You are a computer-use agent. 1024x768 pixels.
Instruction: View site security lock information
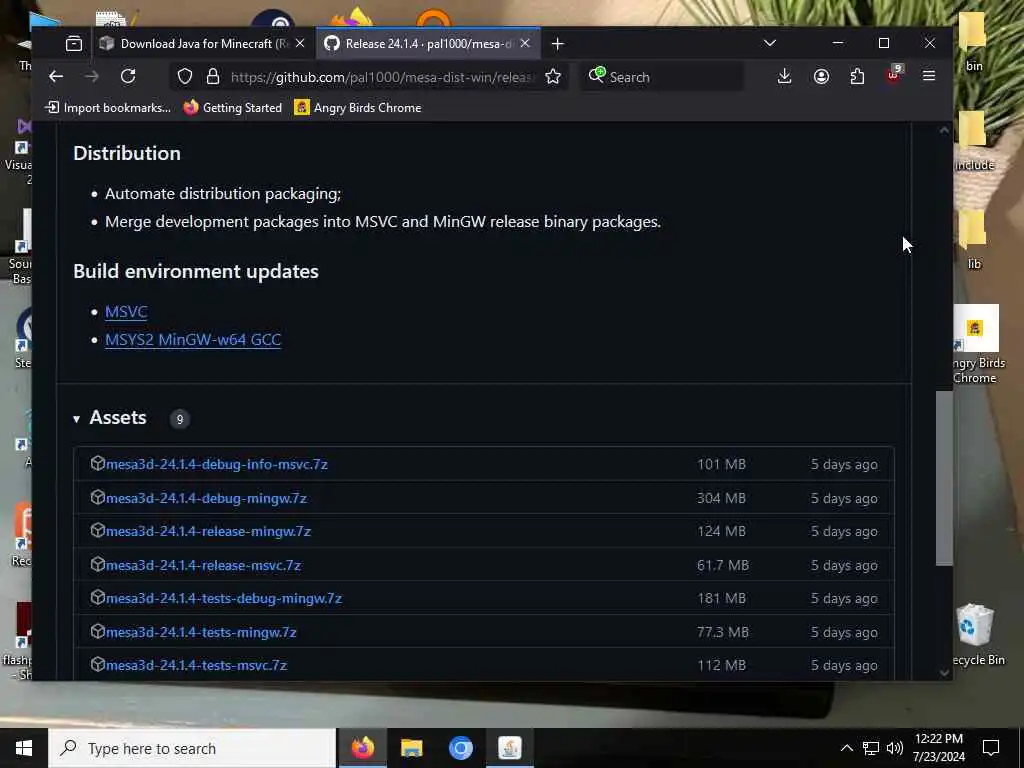(212, 76)
